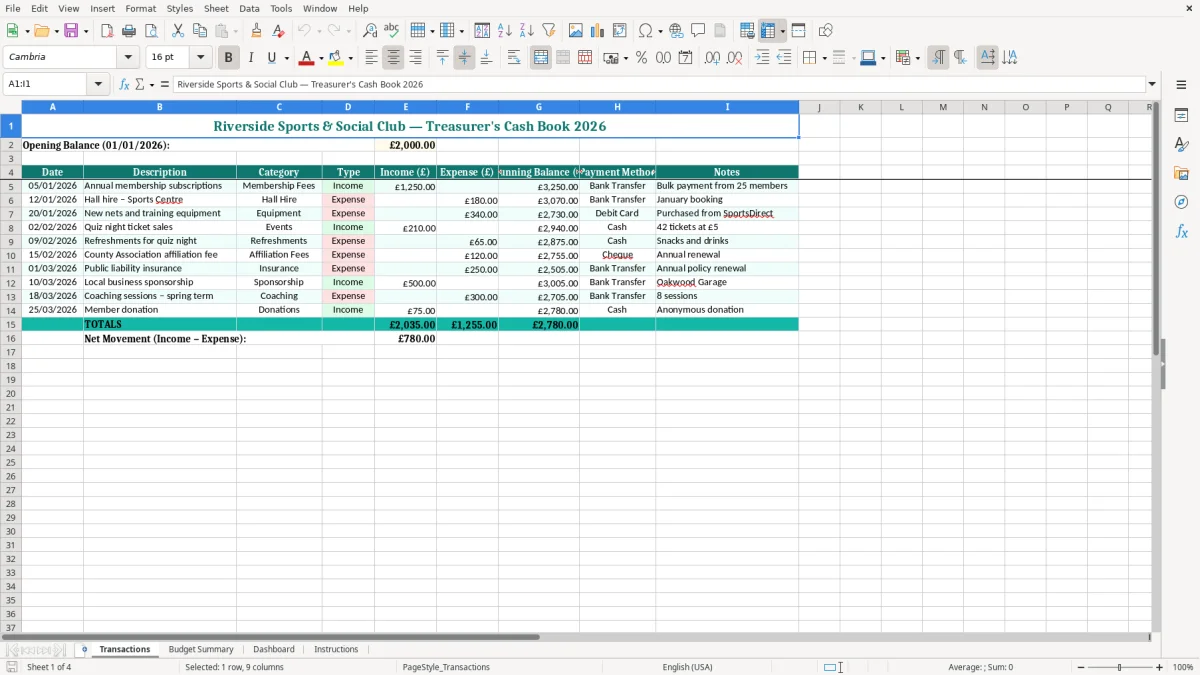Insert Hyperlink globe icon
The height and width of the screenshot is (675, 1200).
(x=676, y=31)
